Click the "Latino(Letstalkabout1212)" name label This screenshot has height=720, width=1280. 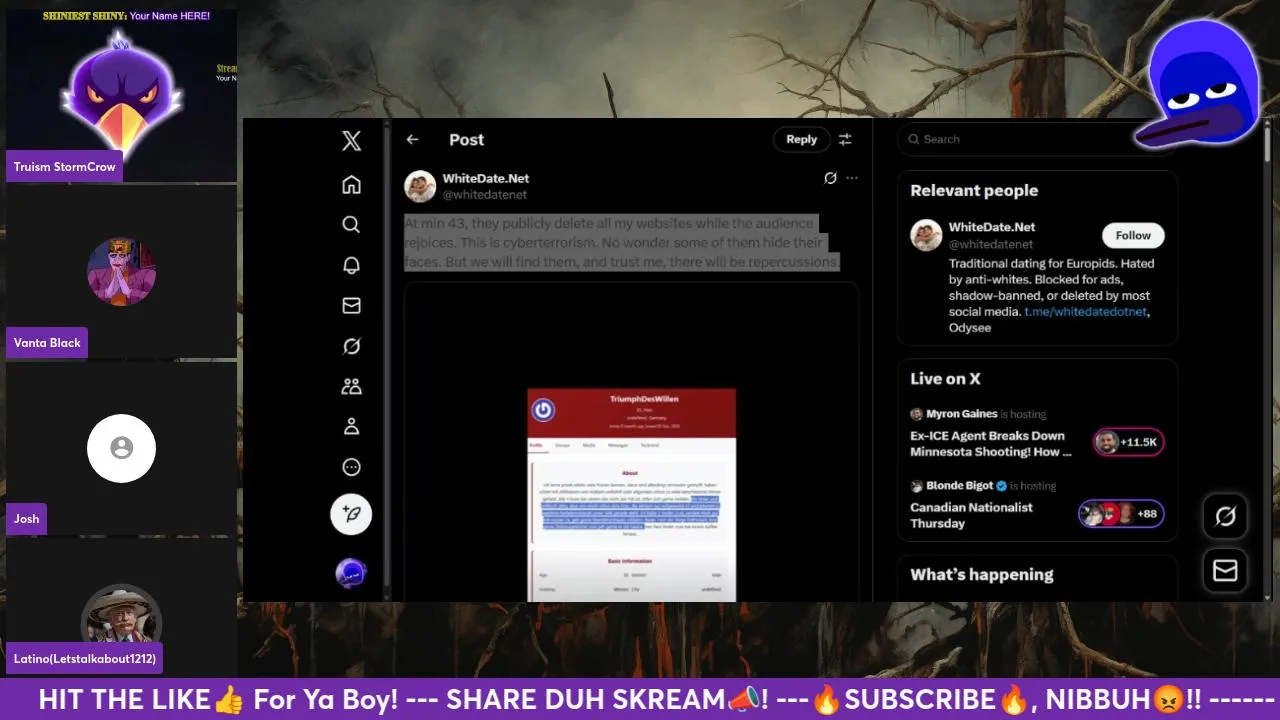[x=85, y=660]
